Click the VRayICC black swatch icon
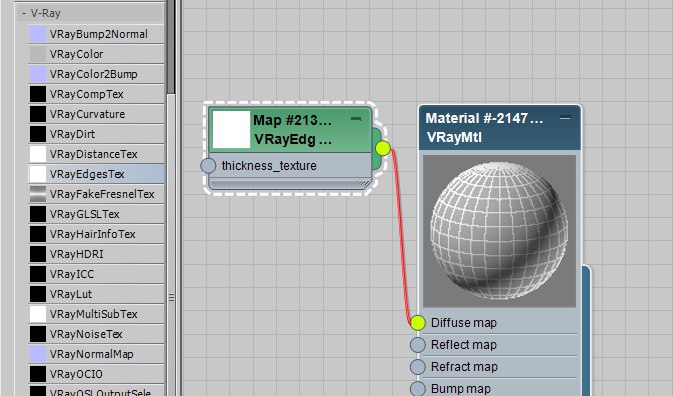 (38, 274)
